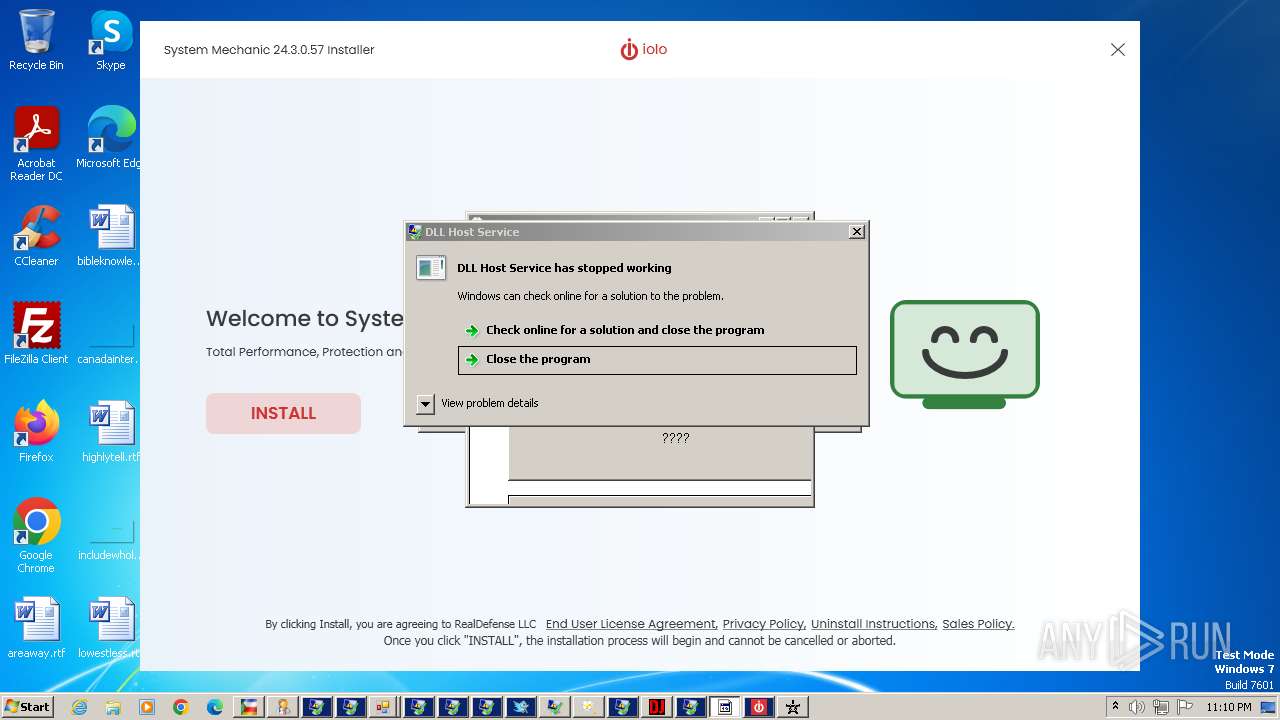Show hidden system tray icons
Screen dimensions: 1280x720
1115,707
